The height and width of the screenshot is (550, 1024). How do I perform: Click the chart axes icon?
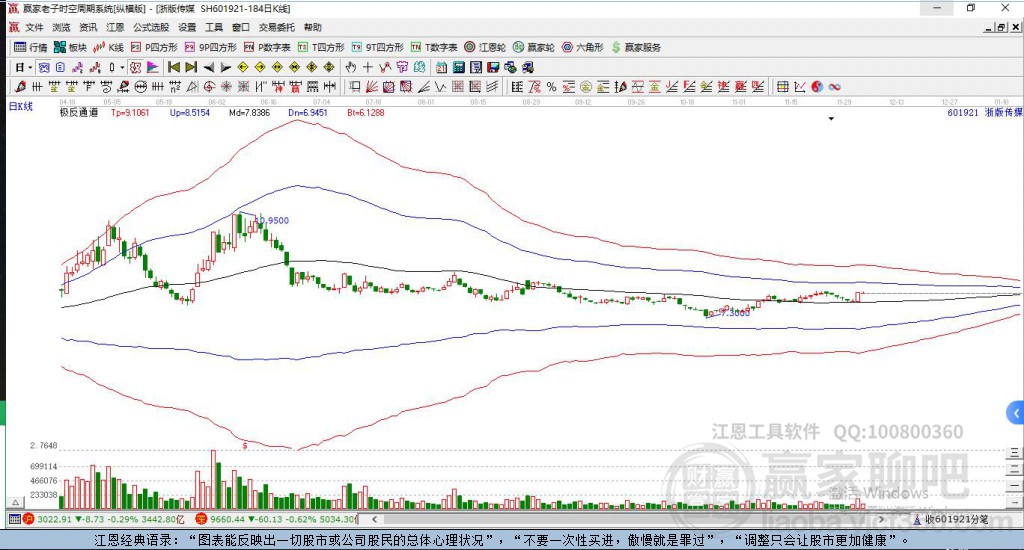(x=800, y=87)
